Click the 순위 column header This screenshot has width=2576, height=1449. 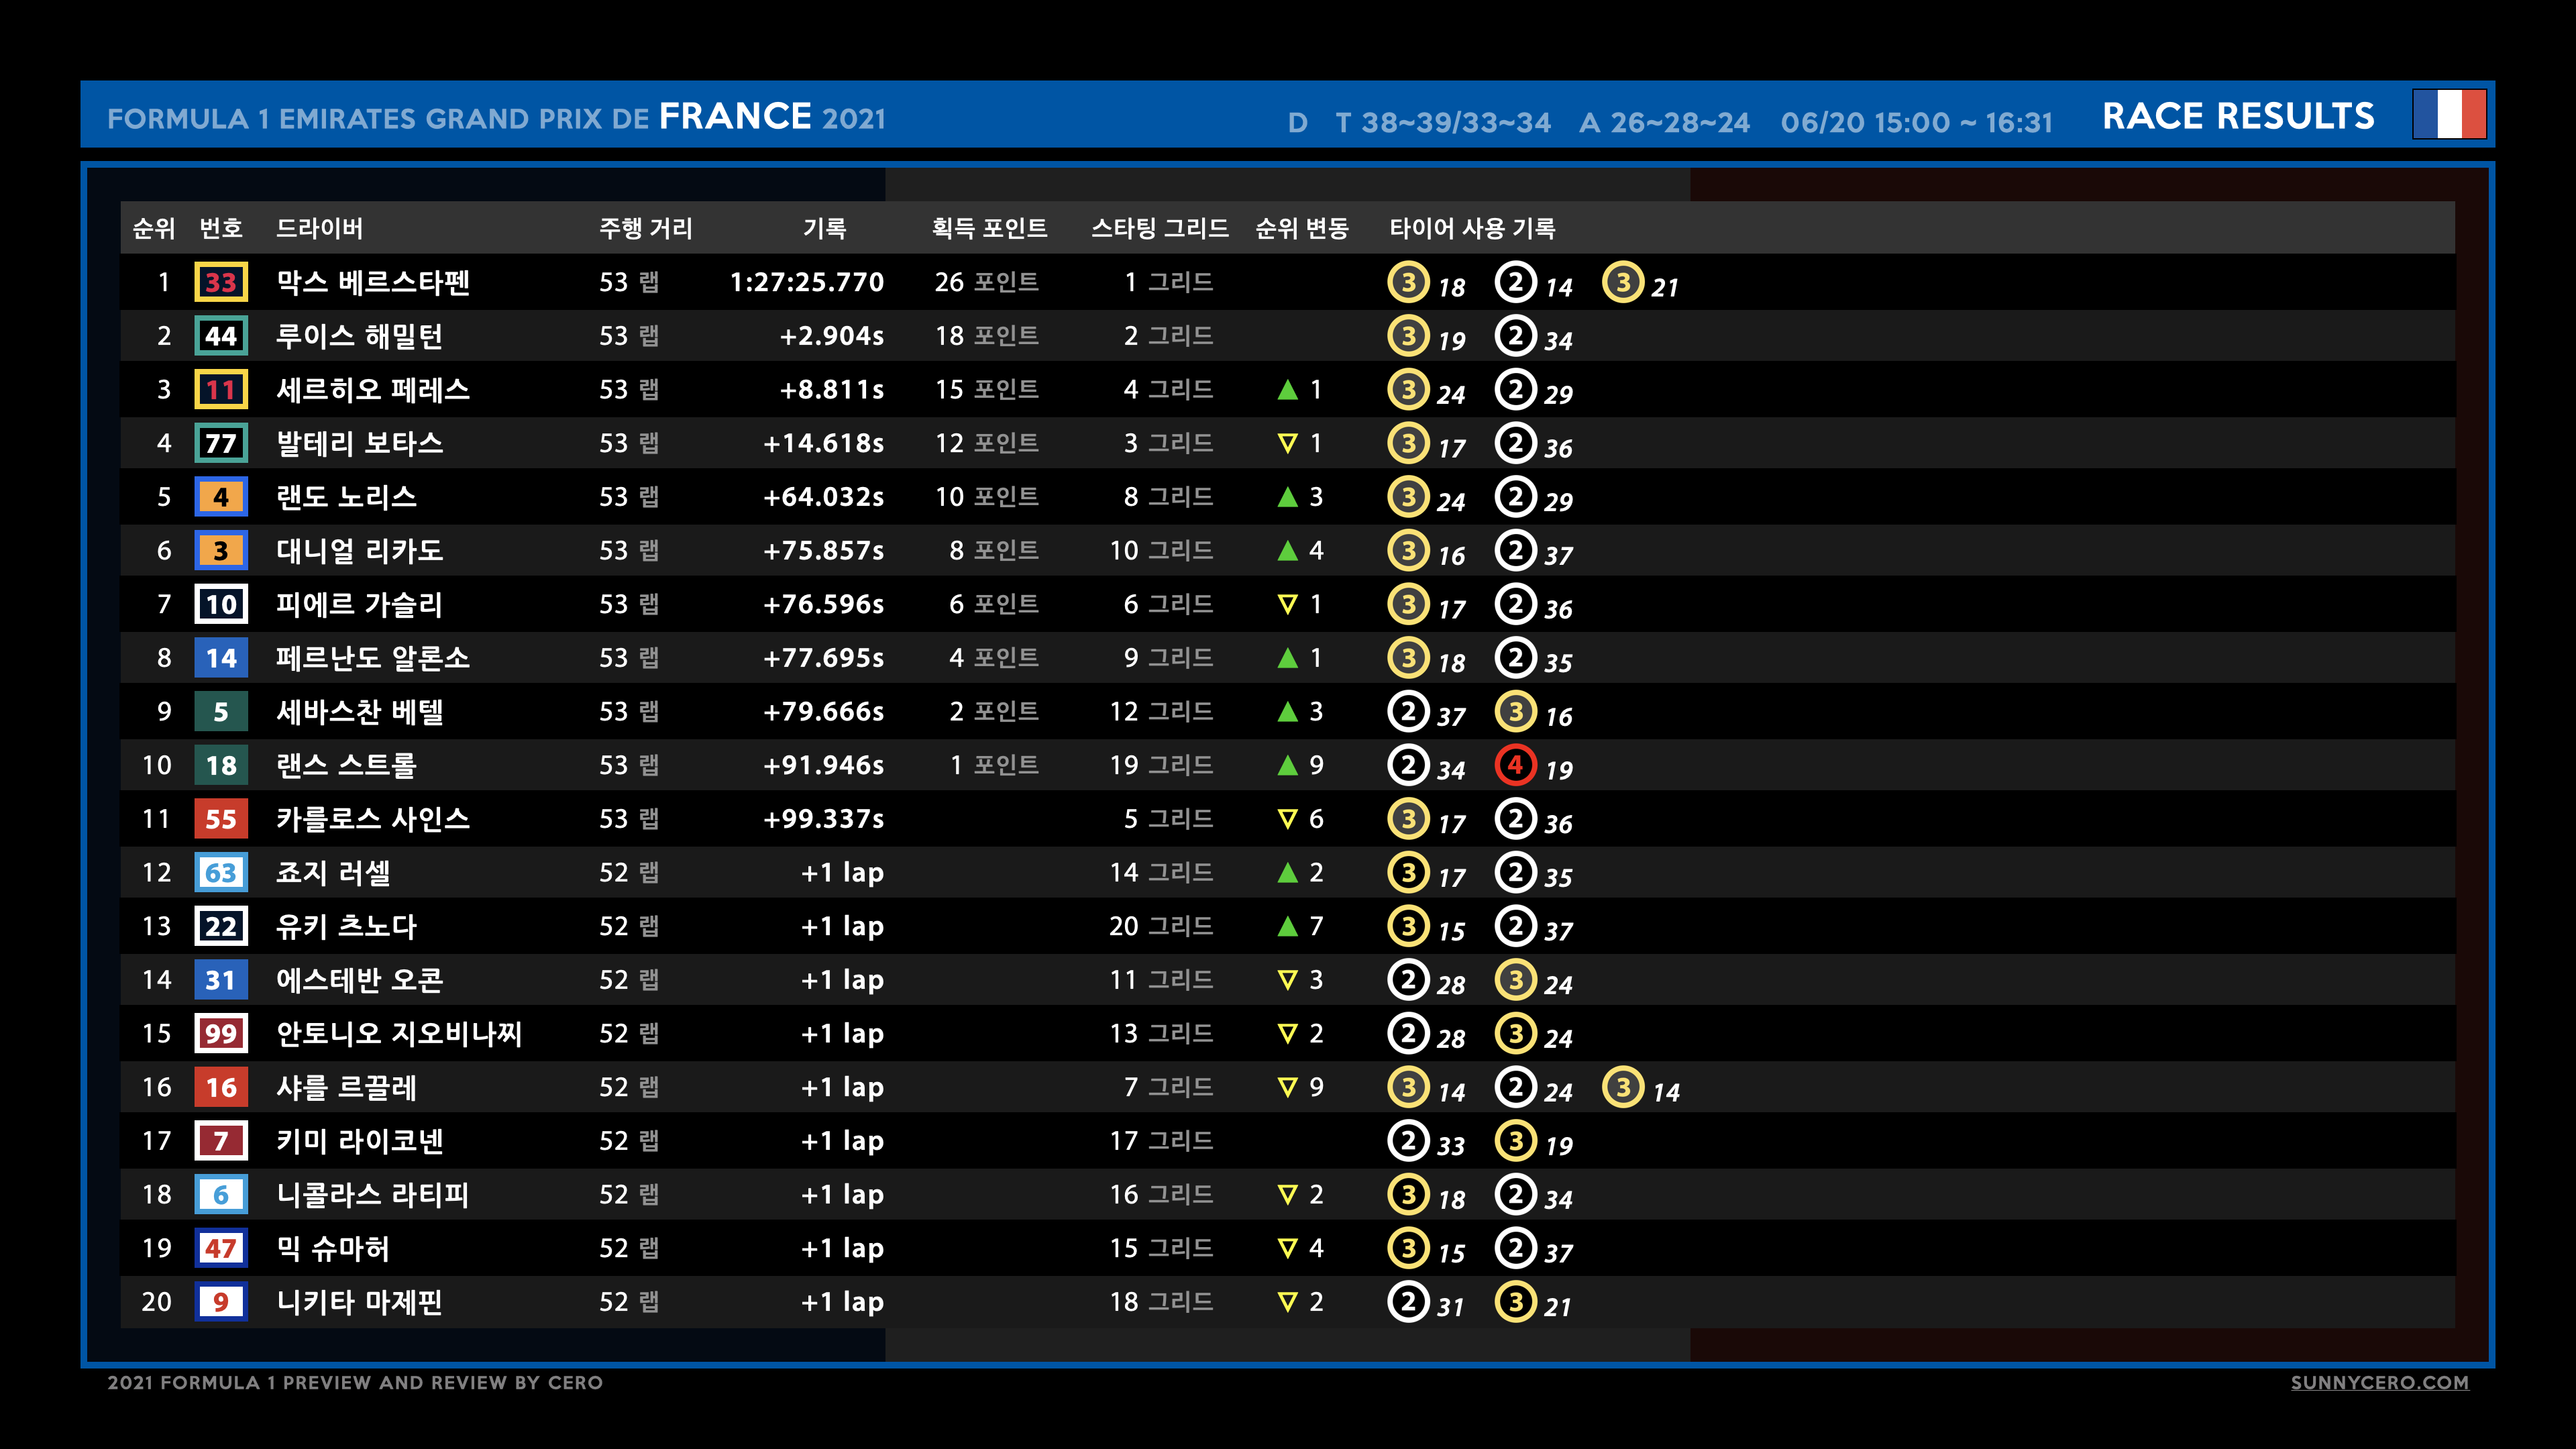point(154,228)
